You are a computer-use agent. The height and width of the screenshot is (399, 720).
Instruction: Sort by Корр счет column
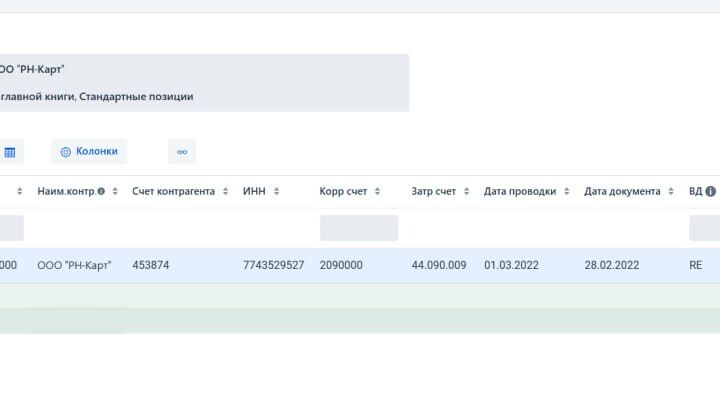(377, 191)
